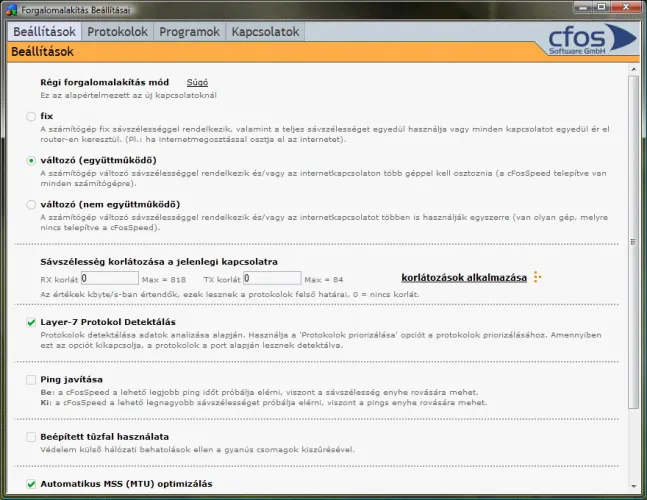
Task: Enable Beépített tűzfal használata checkbox
Action: point(31,437)
